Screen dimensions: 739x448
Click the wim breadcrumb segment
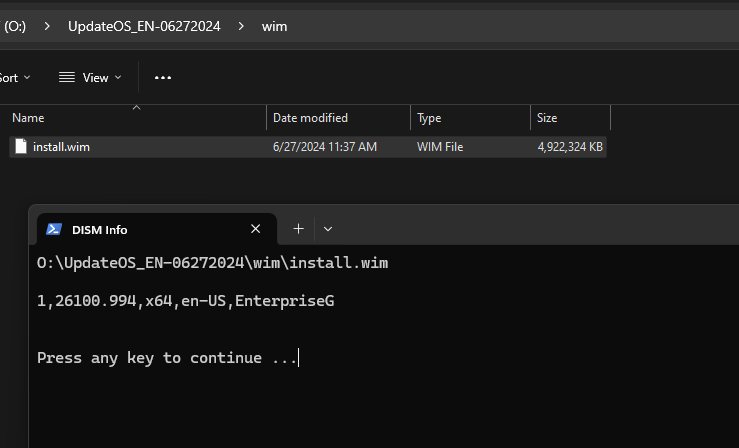[x=274, y=26]
